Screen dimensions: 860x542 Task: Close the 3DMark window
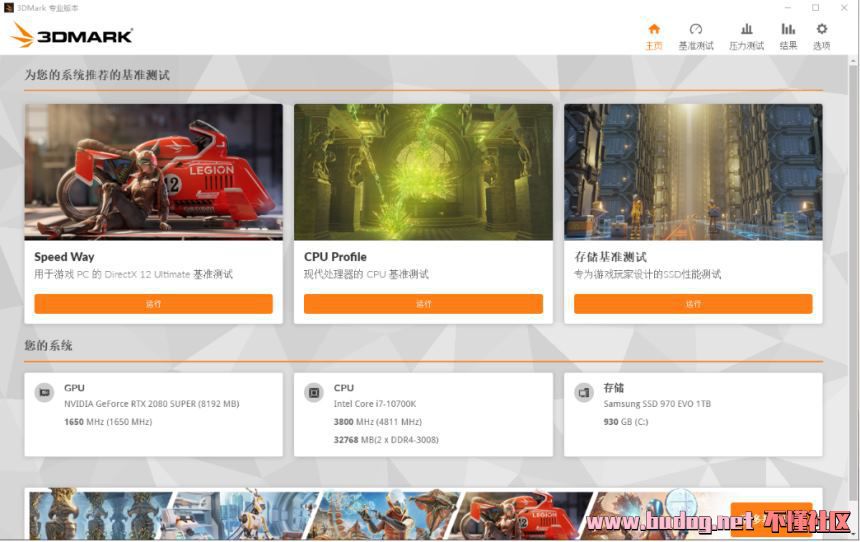844,8
